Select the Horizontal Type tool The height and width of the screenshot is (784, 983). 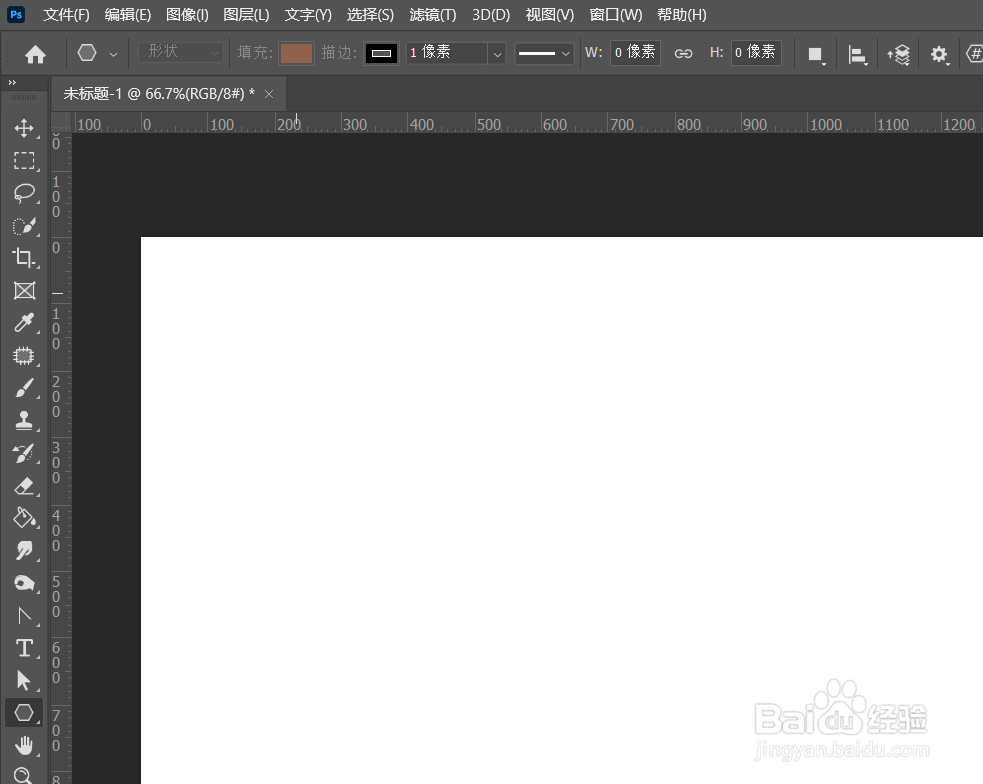click(24, 647)
